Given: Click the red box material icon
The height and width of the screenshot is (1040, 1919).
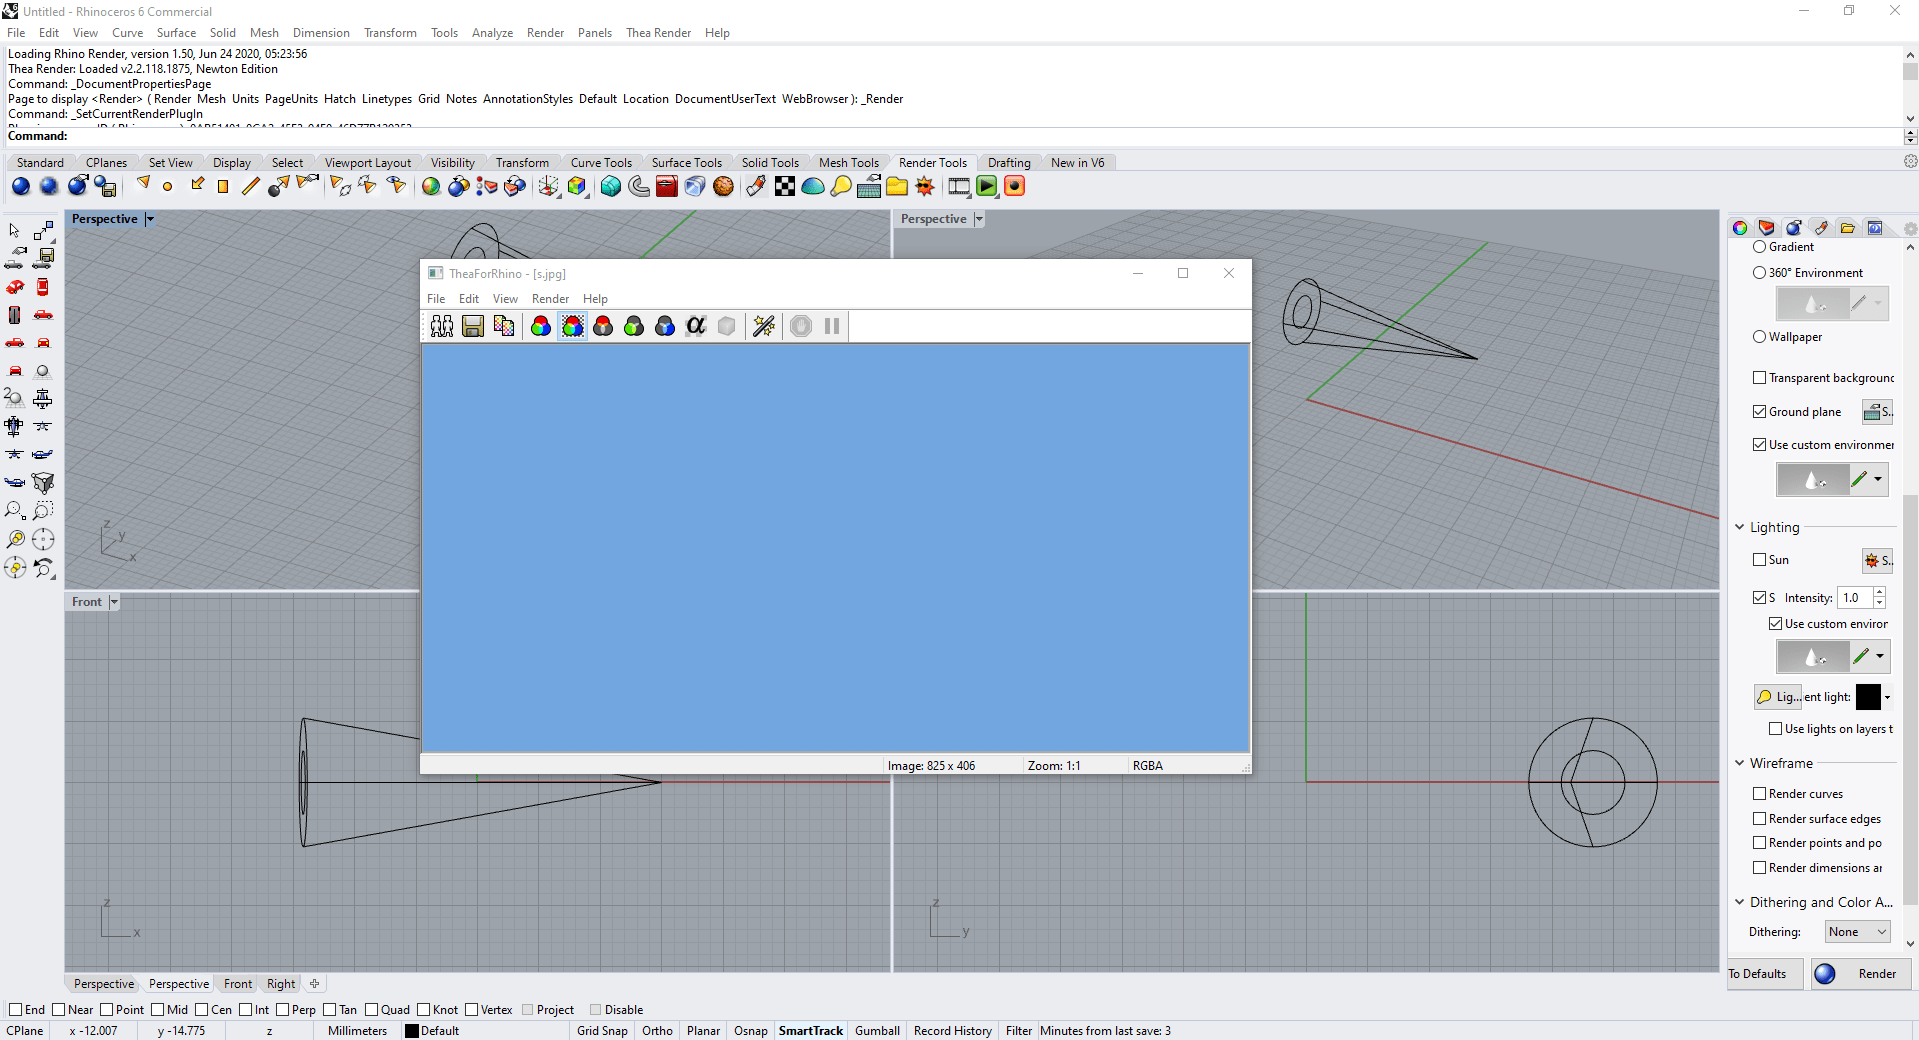Looking at the screenshot, I should (667, 186).
